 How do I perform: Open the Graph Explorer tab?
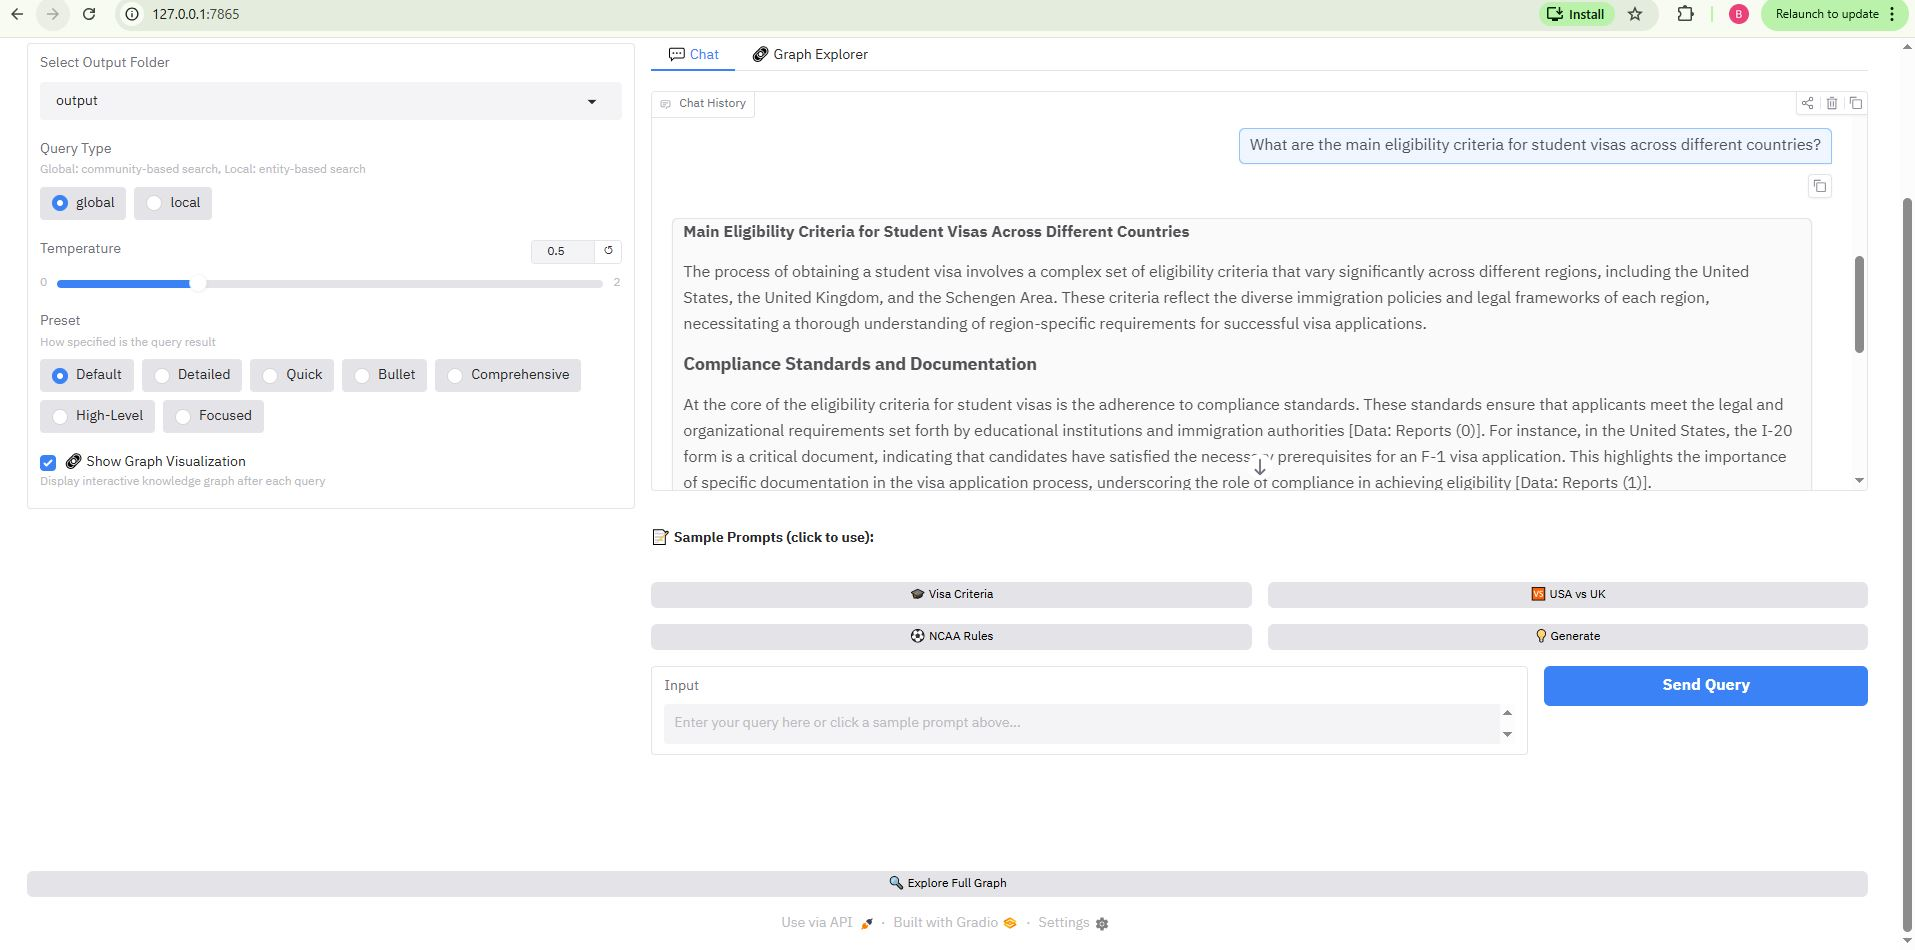click(810, 54)
